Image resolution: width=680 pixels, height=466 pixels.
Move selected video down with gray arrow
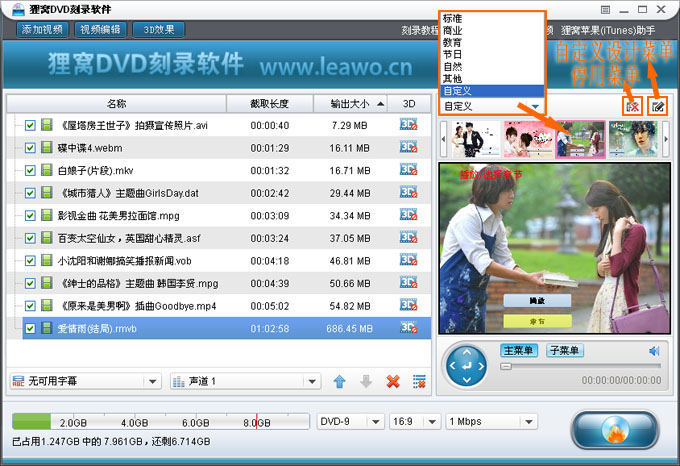click(366, 381)
